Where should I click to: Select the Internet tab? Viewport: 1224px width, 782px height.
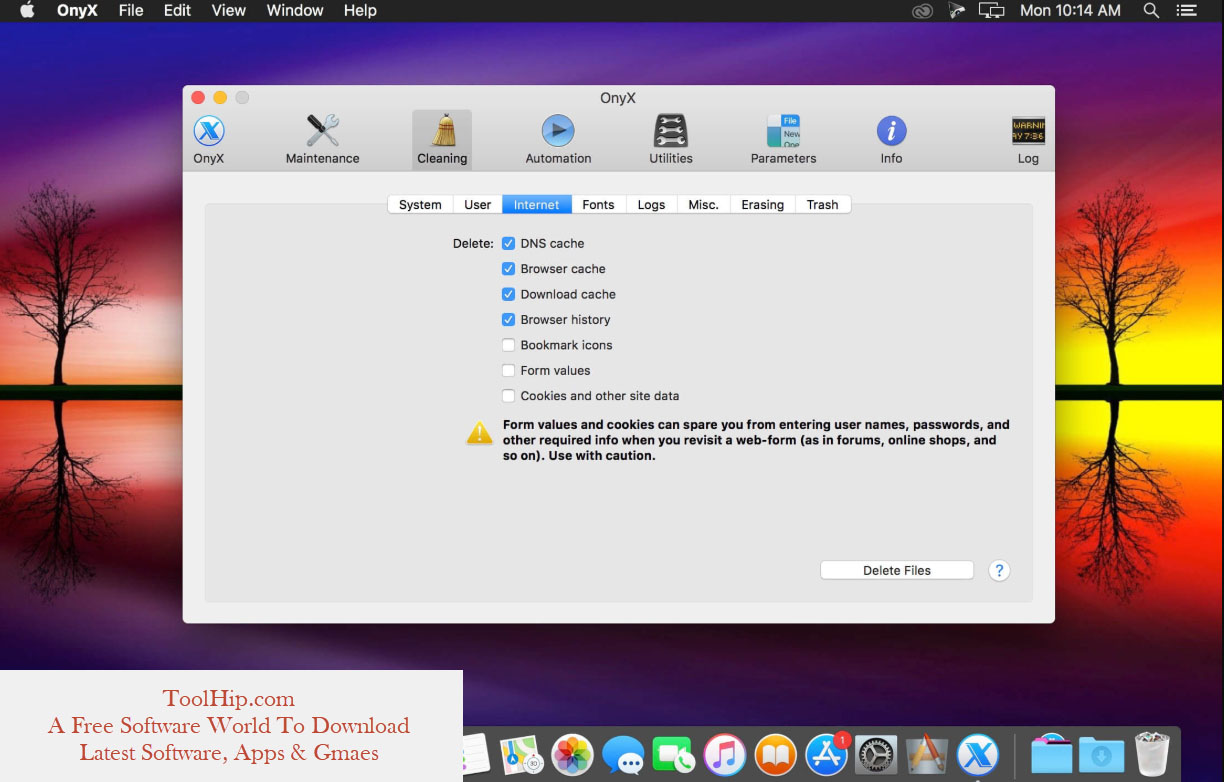pyautogui.click(x=537, y=204)
